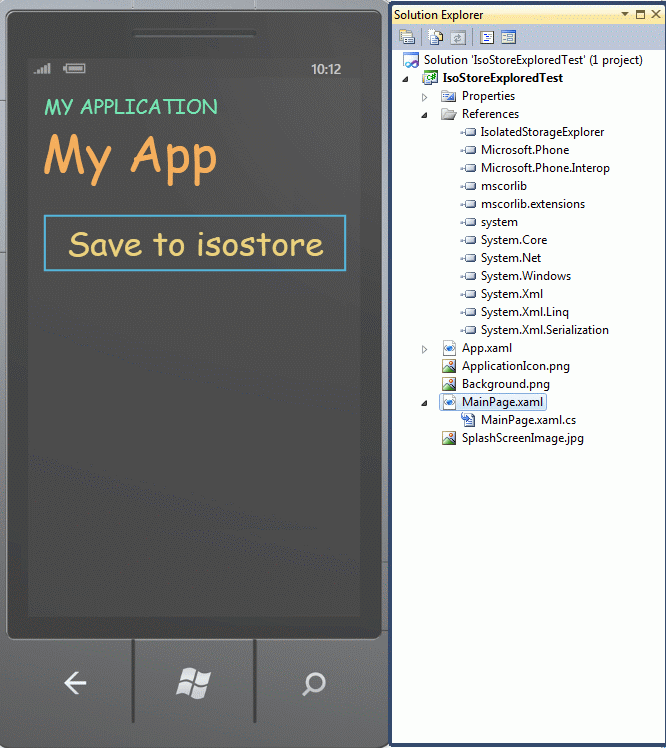Screen dimensions: 666x748
Task: Collapse the IsoStoreExploredTest project node
Action: [406, 79]
